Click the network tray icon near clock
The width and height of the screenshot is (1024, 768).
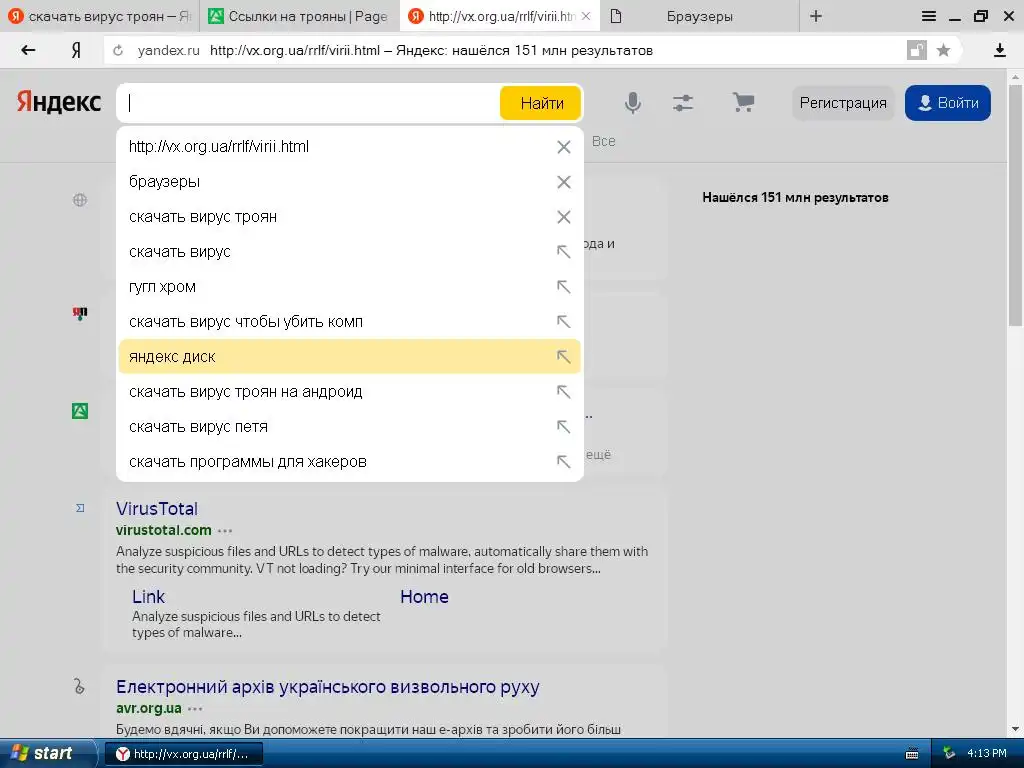[948, 753]
